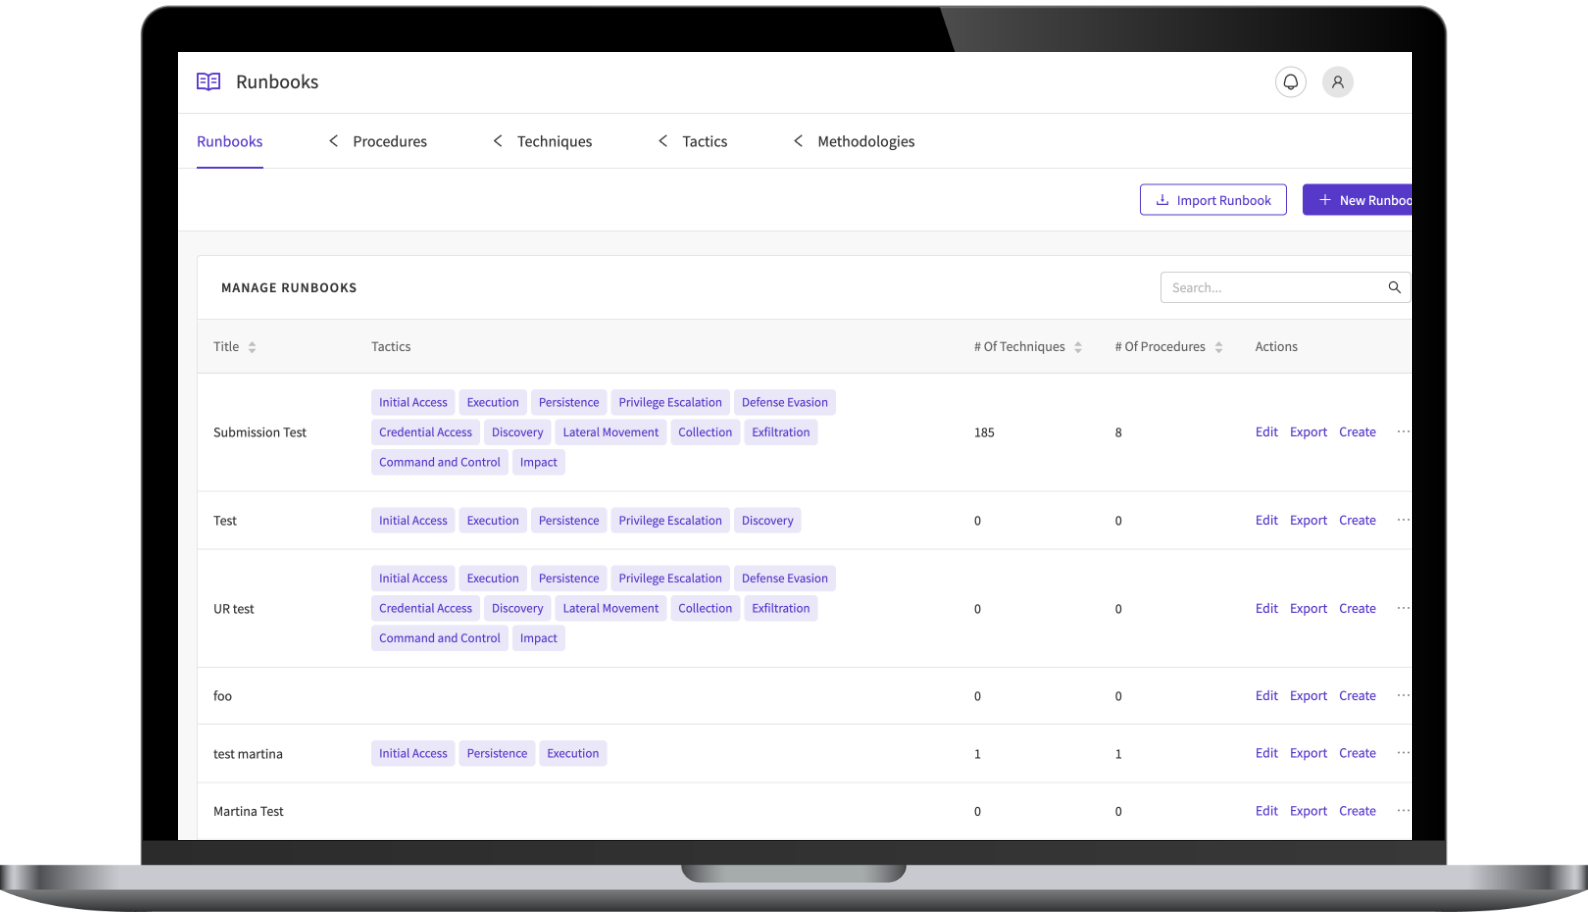Switch to the Procedures tab
Screen dimensions: 1588x912
point(389,142)
